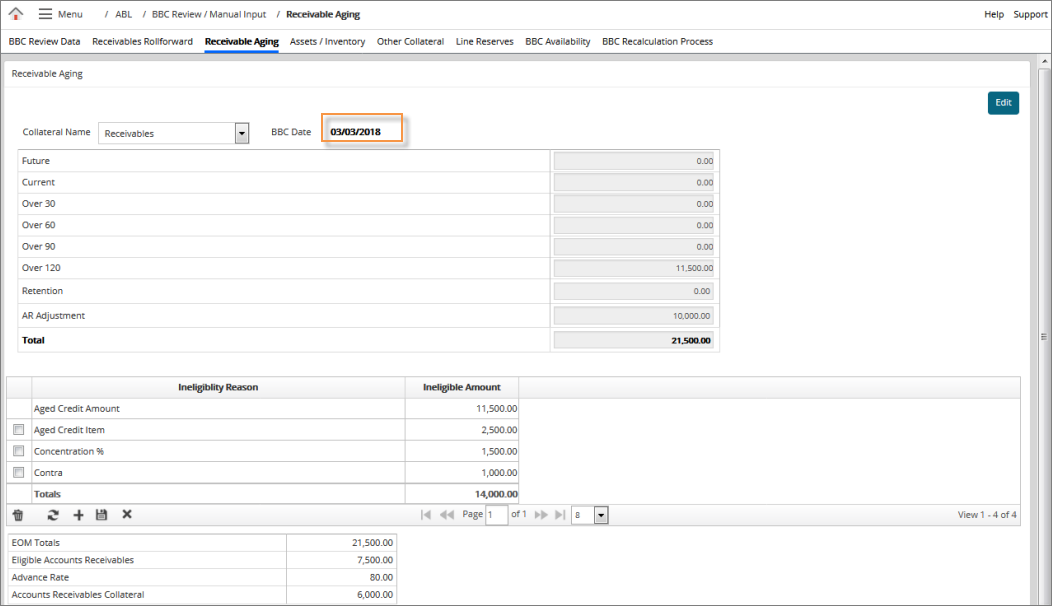Click the page number input field

496,515
